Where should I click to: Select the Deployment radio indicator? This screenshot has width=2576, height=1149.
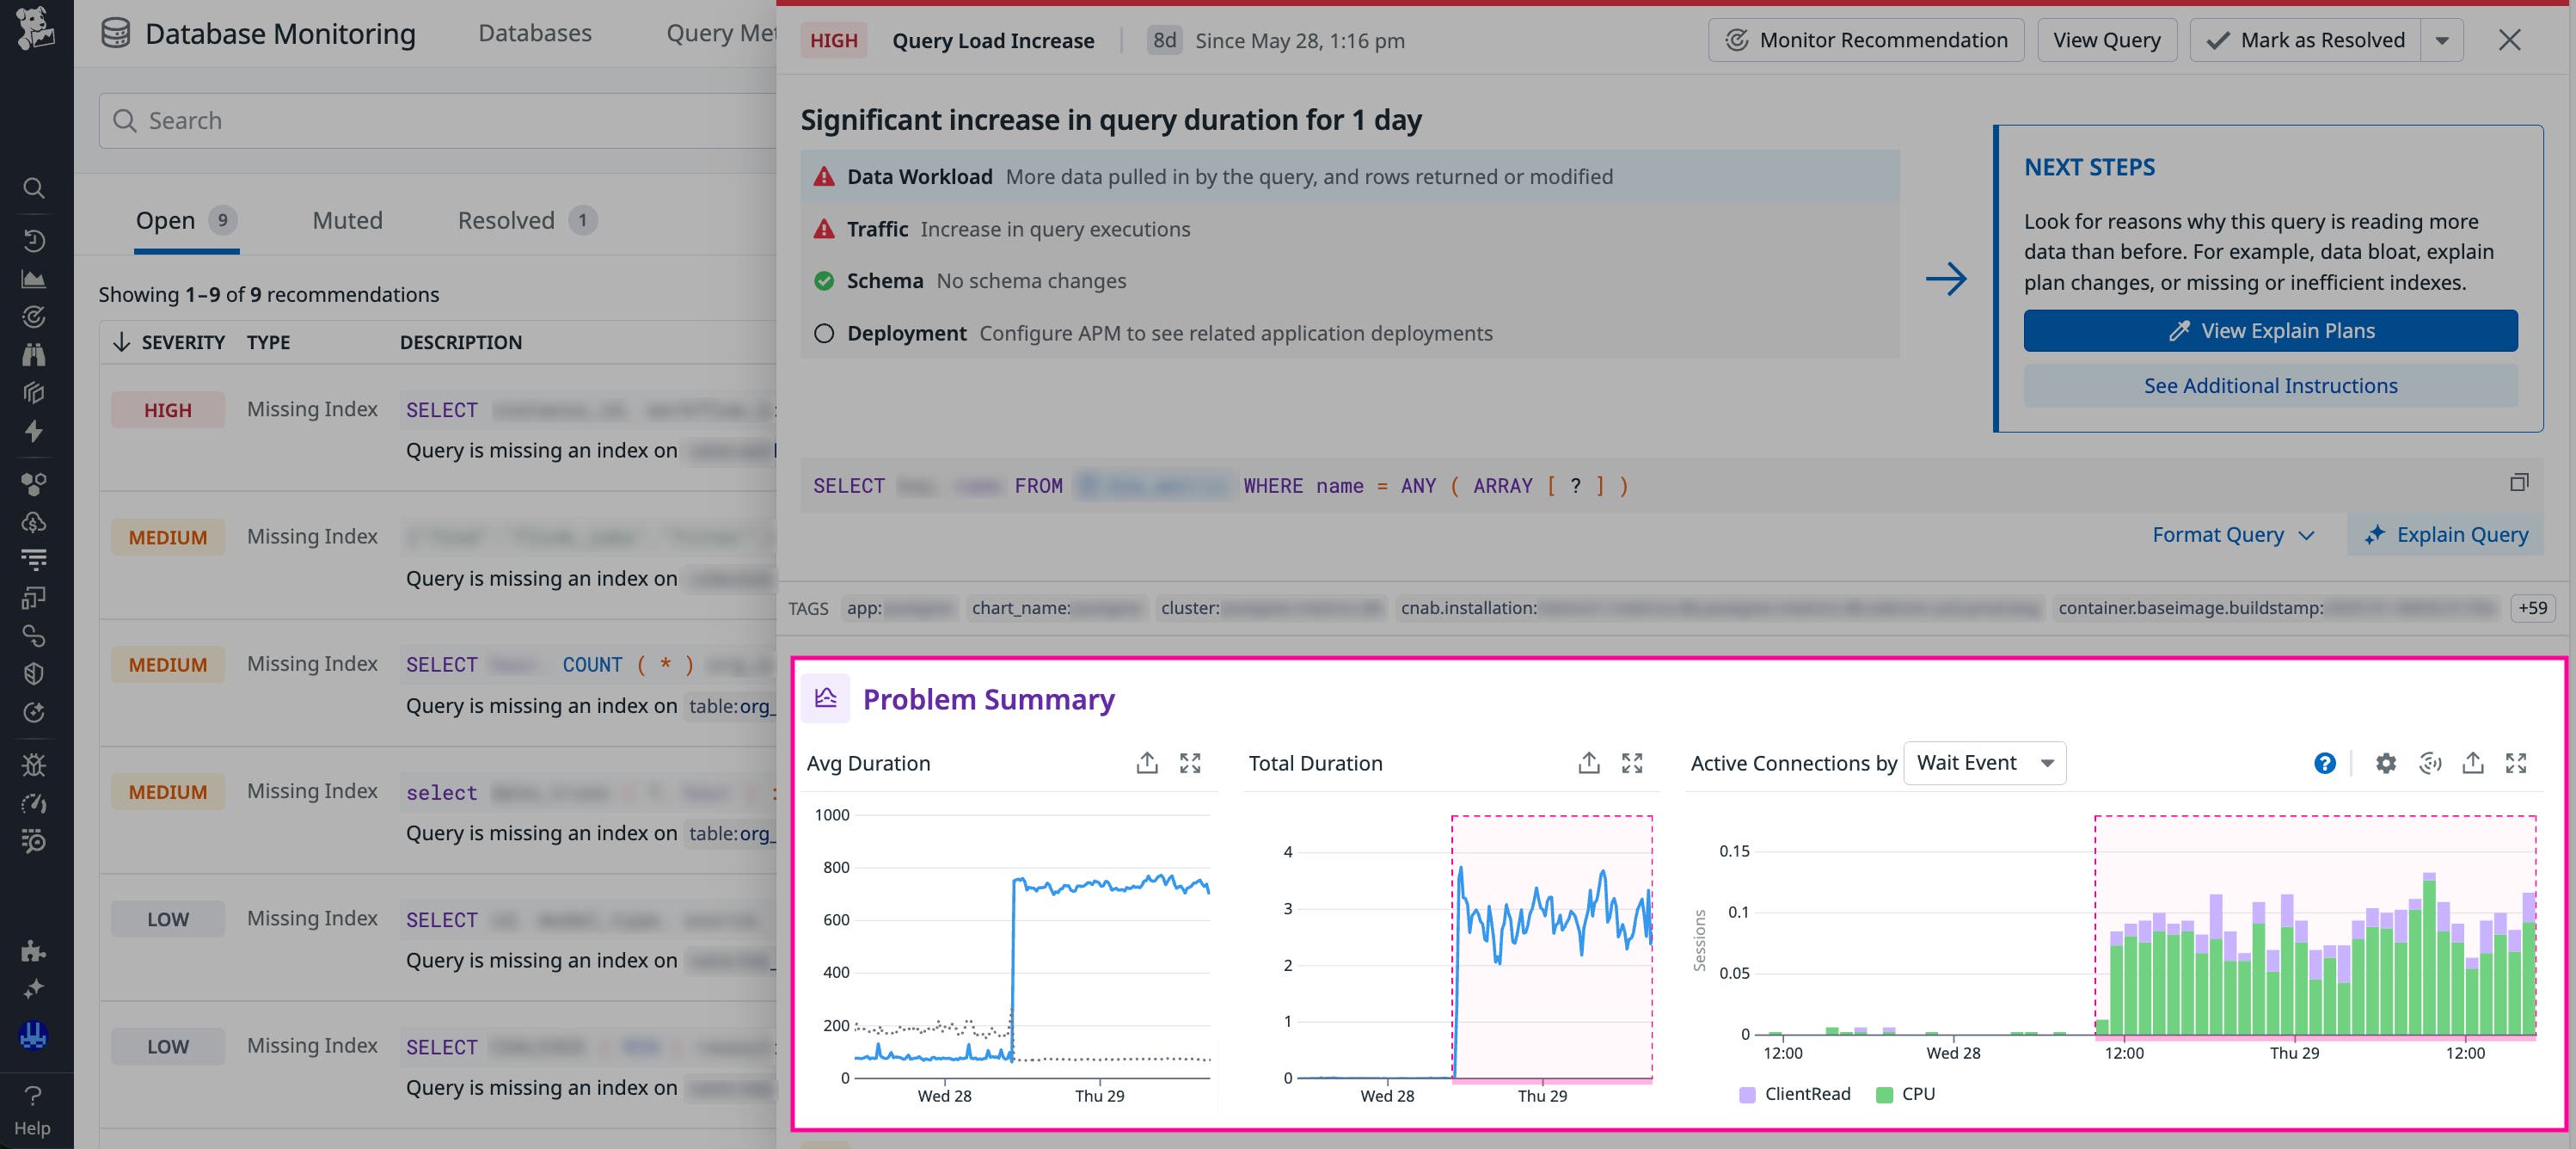[824, 333]
